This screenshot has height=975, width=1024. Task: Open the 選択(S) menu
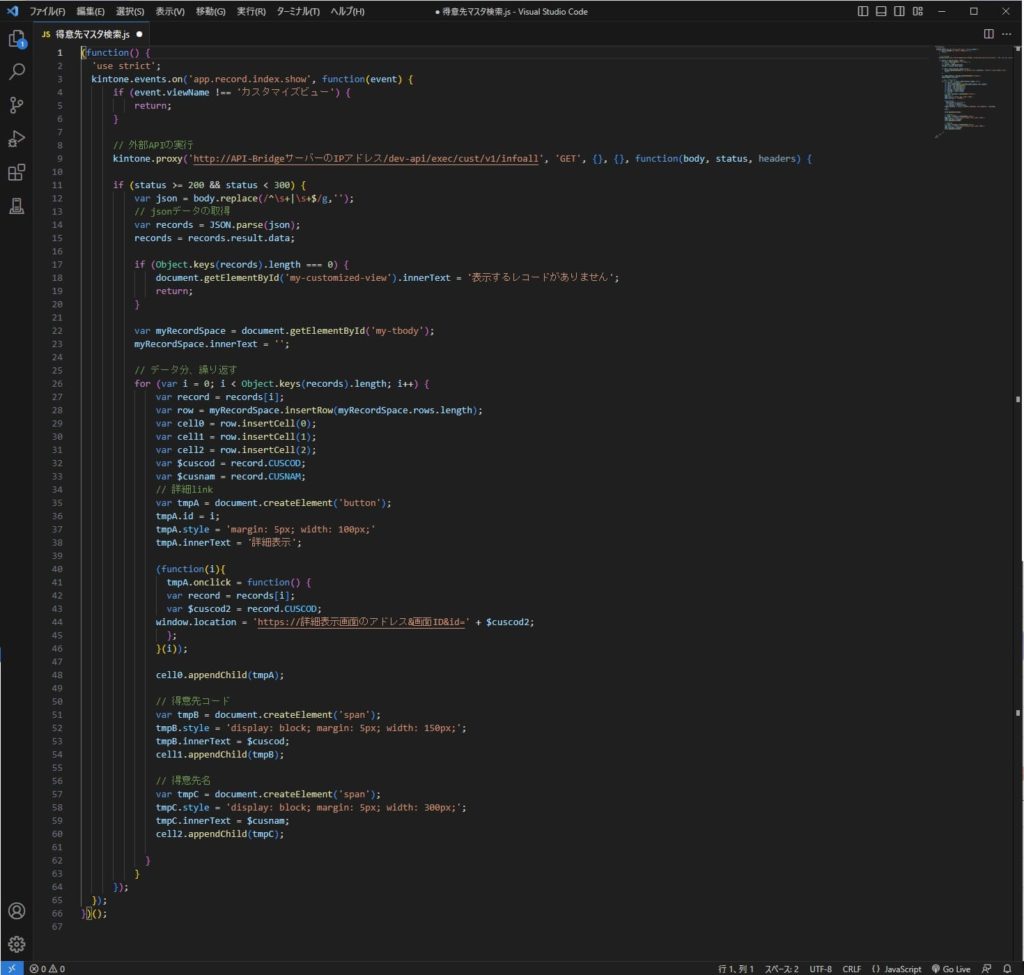pyautogui.click(x=130, y=12)
